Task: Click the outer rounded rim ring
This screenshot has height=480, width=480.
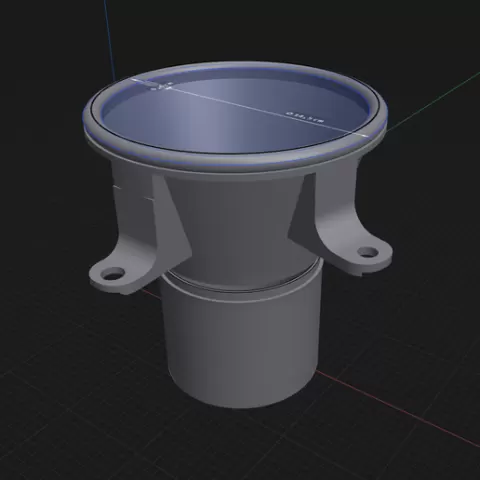Action: [x=235, y=163]
